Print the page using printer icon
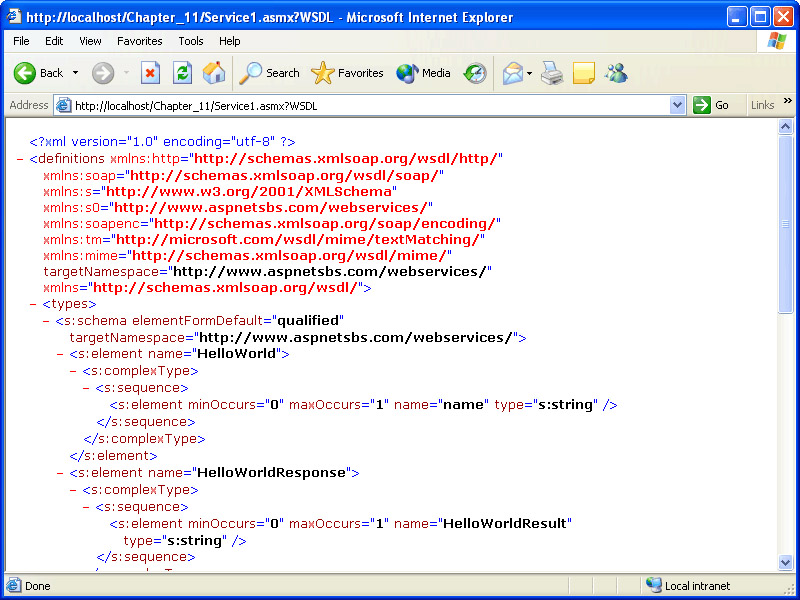 click(x=552, y=73)
